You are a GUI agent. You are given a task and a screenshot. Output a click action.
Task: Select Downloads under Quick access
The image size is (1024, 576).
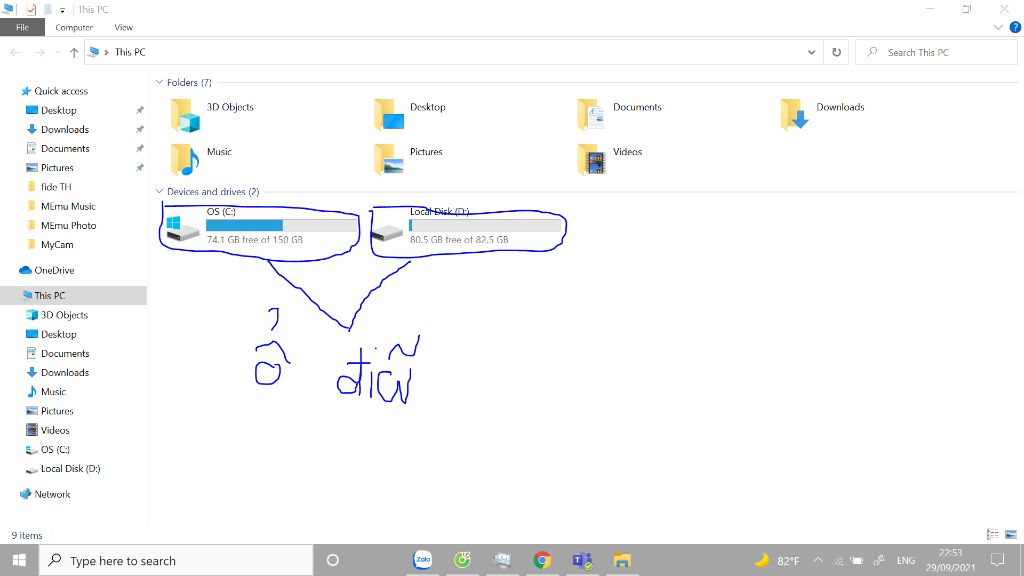(x=65, y=129)
